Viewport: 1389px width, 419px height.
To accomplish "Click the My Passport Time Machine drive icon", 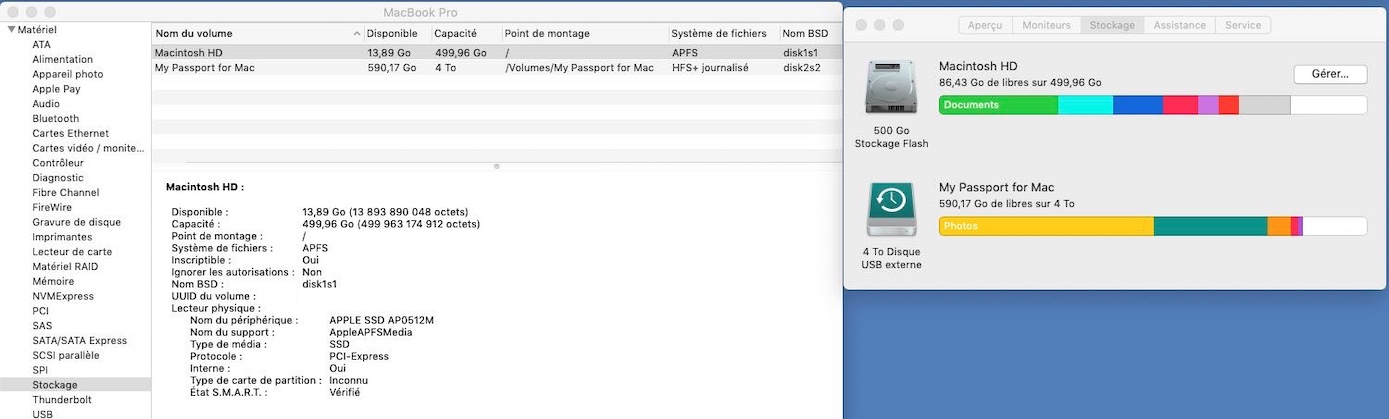I will point(891,210).
